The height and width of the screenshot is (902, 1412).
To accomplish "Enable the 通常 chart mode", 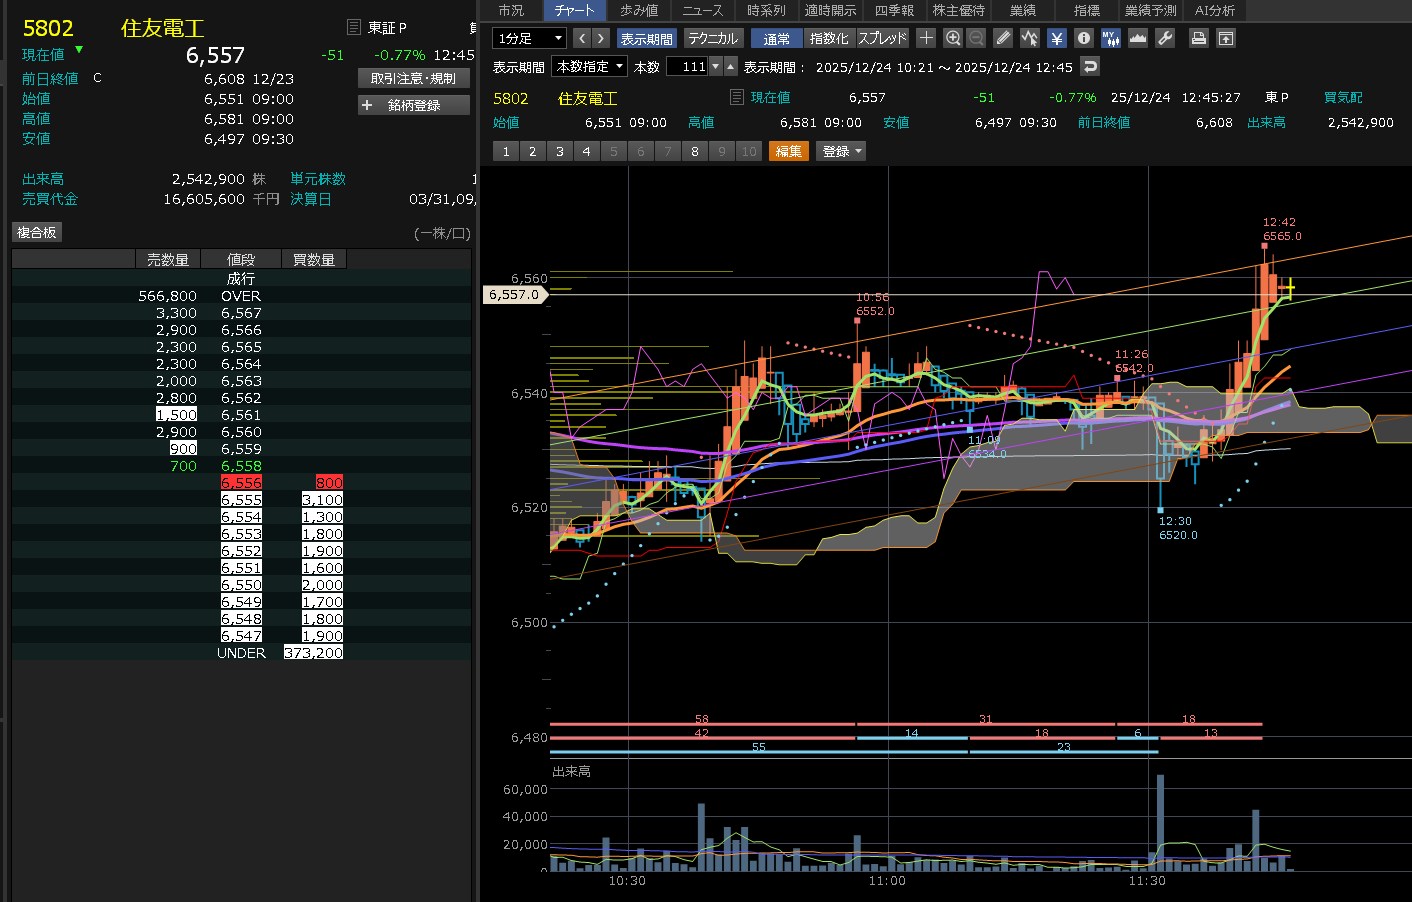I will click(x=776, y=38).
